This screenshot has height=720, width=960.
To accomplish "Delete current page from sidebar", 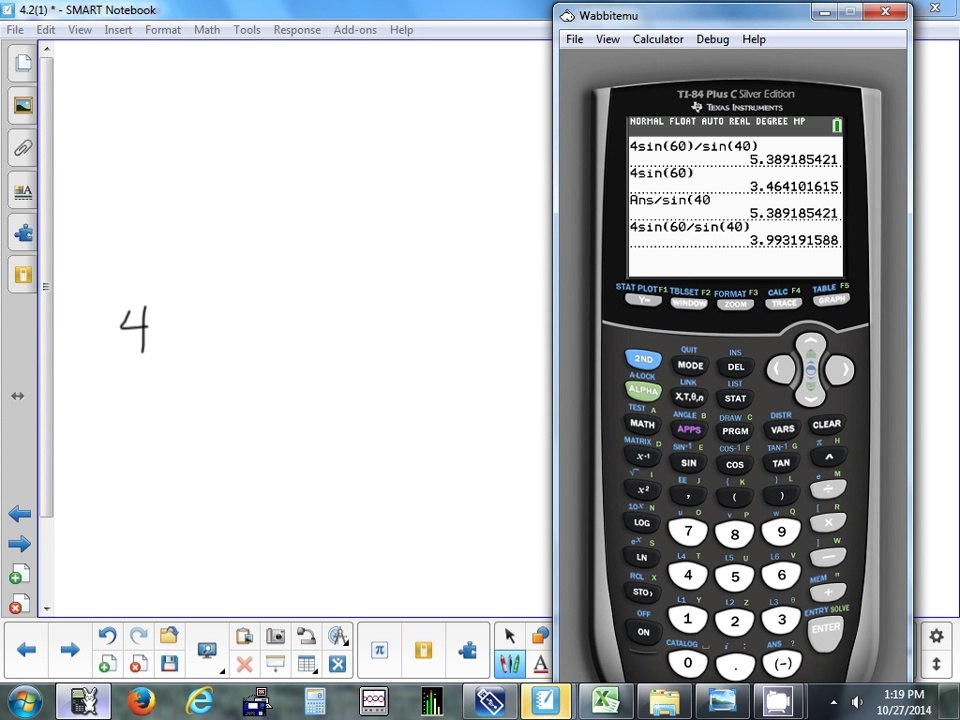I will pos(20,604).
